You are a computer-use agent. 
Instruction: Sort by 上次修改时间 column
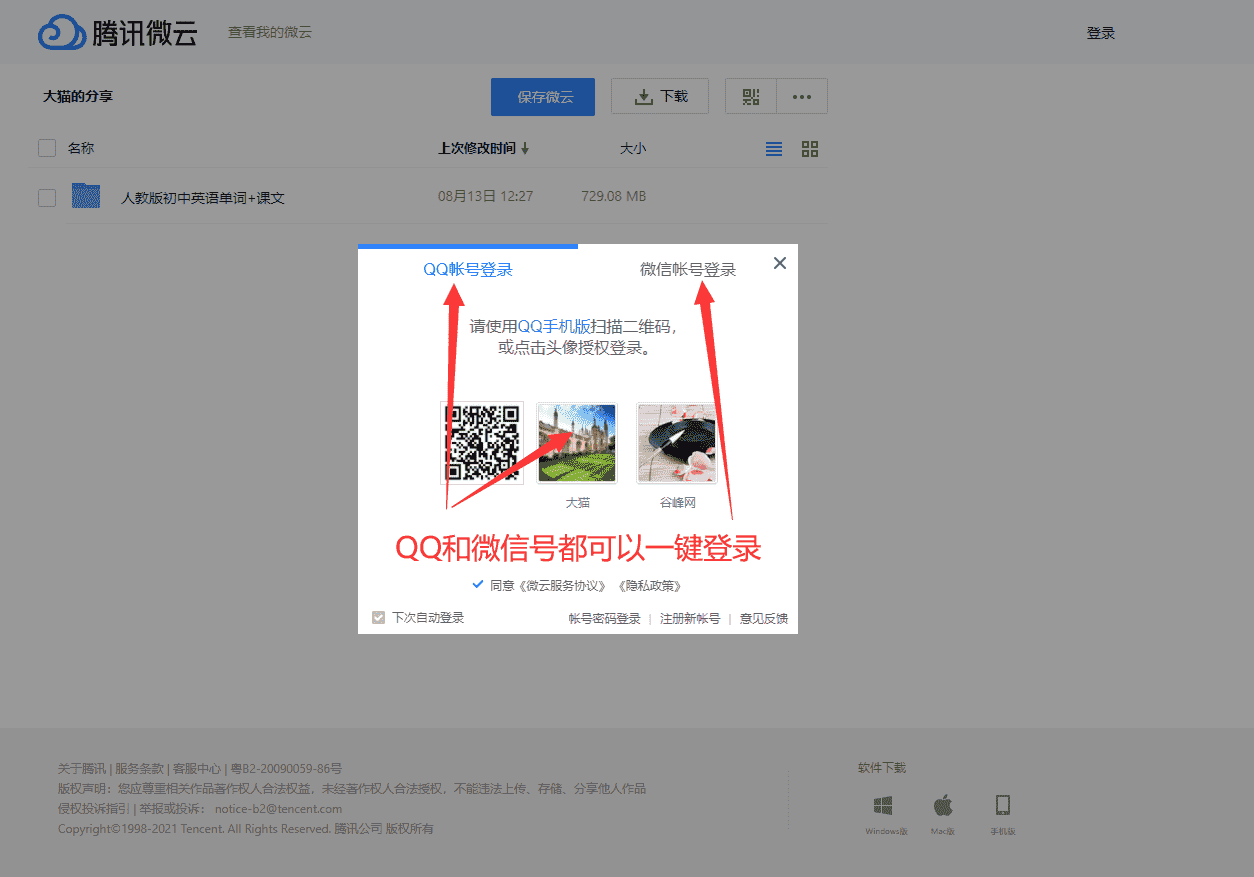tap(484, 148)
